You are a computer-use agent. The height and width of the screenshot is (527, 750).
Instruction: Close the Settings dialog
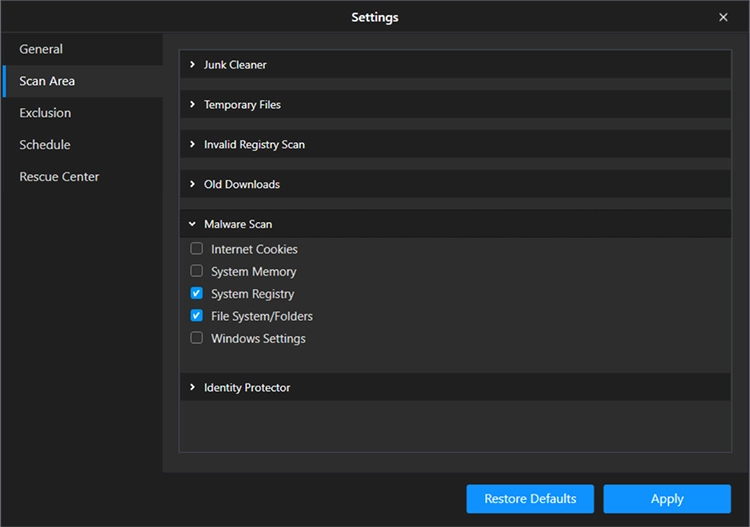[723, 17]
